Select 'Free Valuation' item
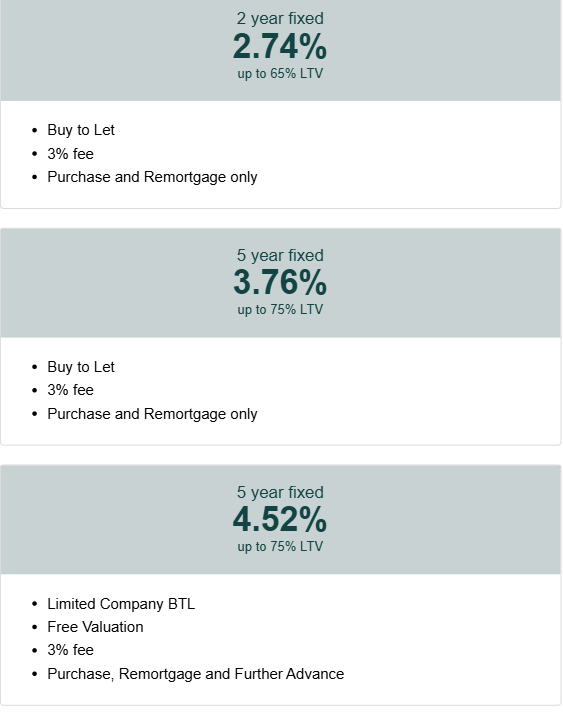 (95, 627)
